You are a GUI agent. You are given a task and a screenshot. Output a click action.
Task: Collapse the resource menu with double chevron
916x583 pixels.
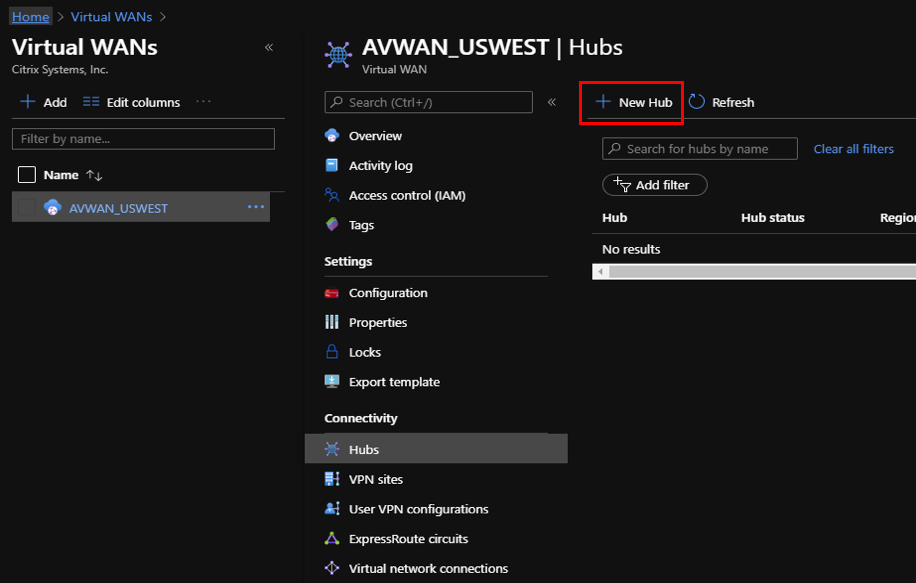(x=551, y=102)
